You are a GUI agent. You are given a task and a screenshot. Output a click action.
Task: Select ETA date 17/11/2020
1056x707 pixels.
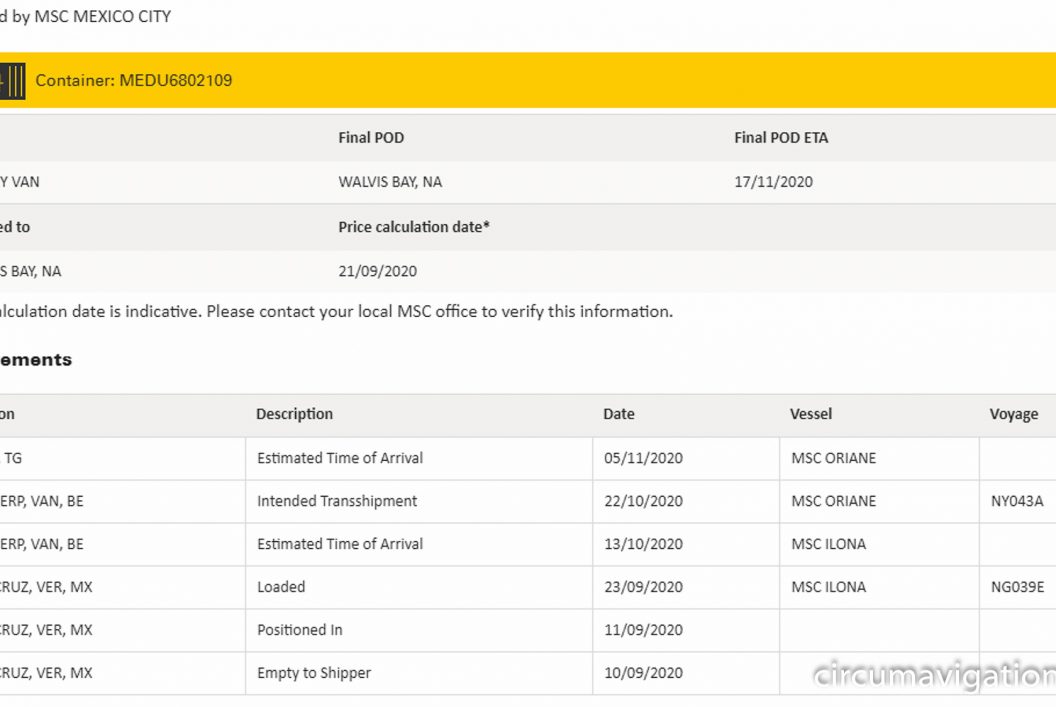point(773,182)
